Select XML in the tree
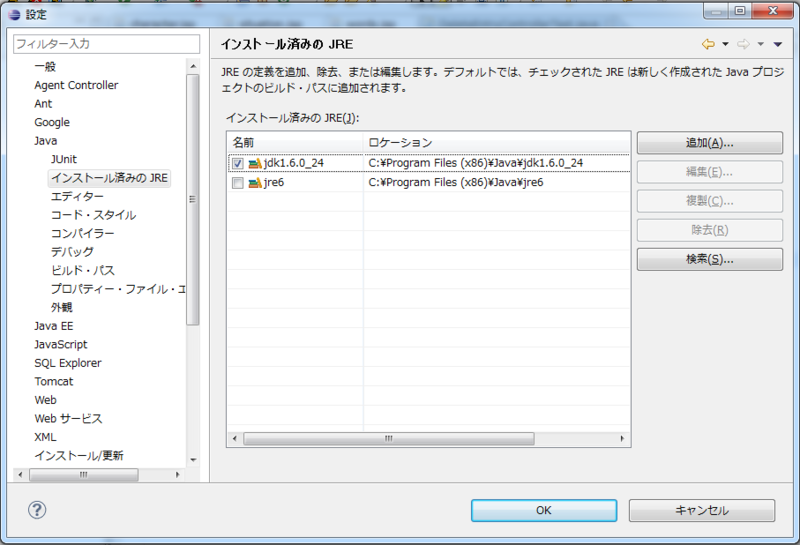Image resolution: width=800 pixels, height=545 pixels. (45, 437)
